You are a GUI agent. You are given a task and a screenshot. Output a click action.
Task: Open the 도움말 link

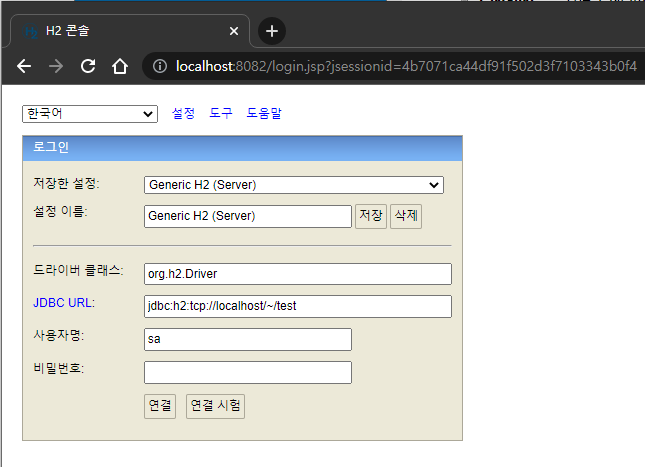264,113
